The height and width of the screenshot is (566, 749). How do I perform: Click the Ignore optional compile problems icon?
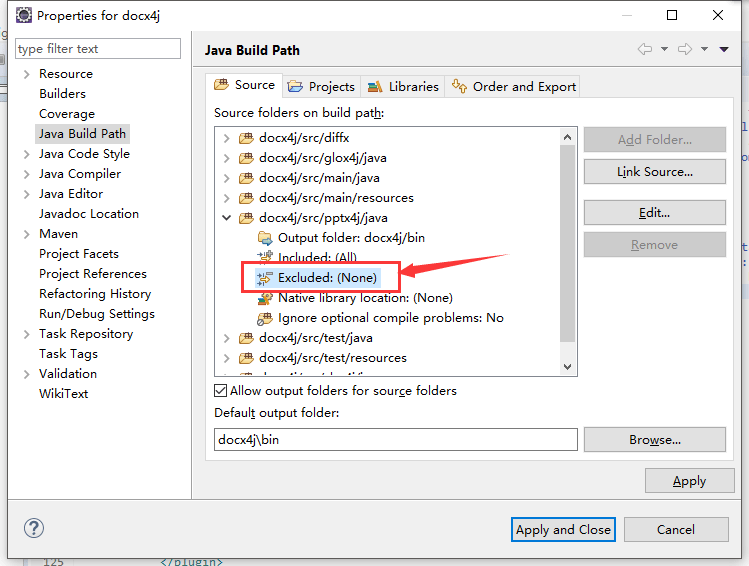(265, 319)
